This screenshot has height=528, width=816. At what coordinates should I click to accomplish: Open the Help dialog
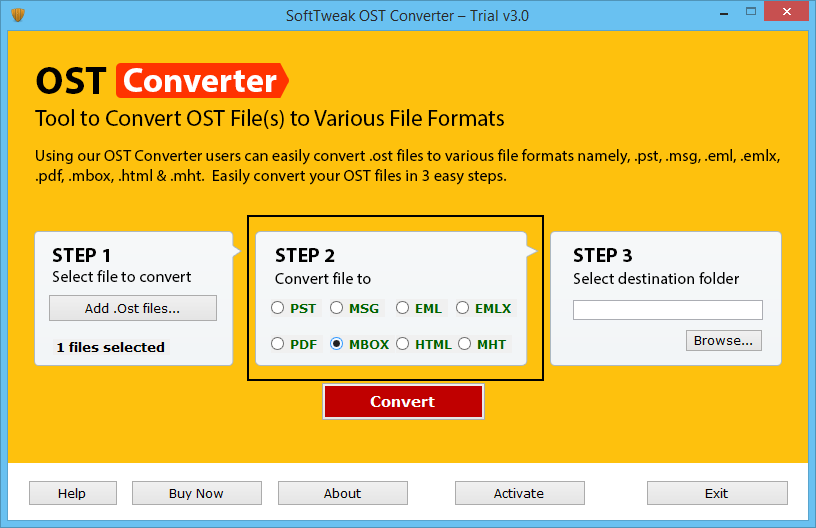pos(72,493)
